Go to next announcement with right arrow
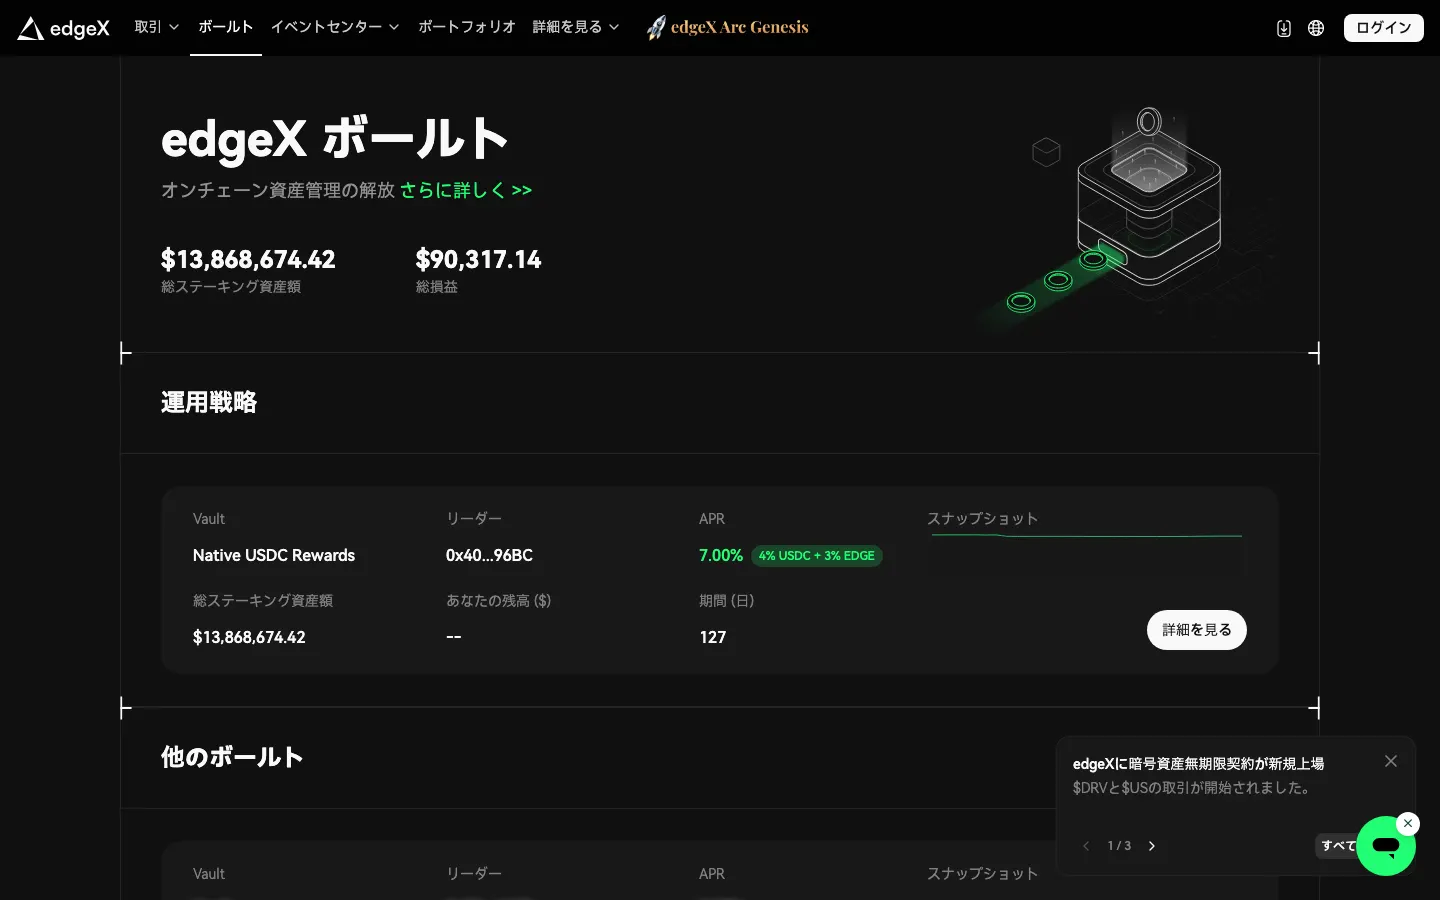This screenshot has width=1440, height=900. pyautogui.click(x=1152, y=846)
